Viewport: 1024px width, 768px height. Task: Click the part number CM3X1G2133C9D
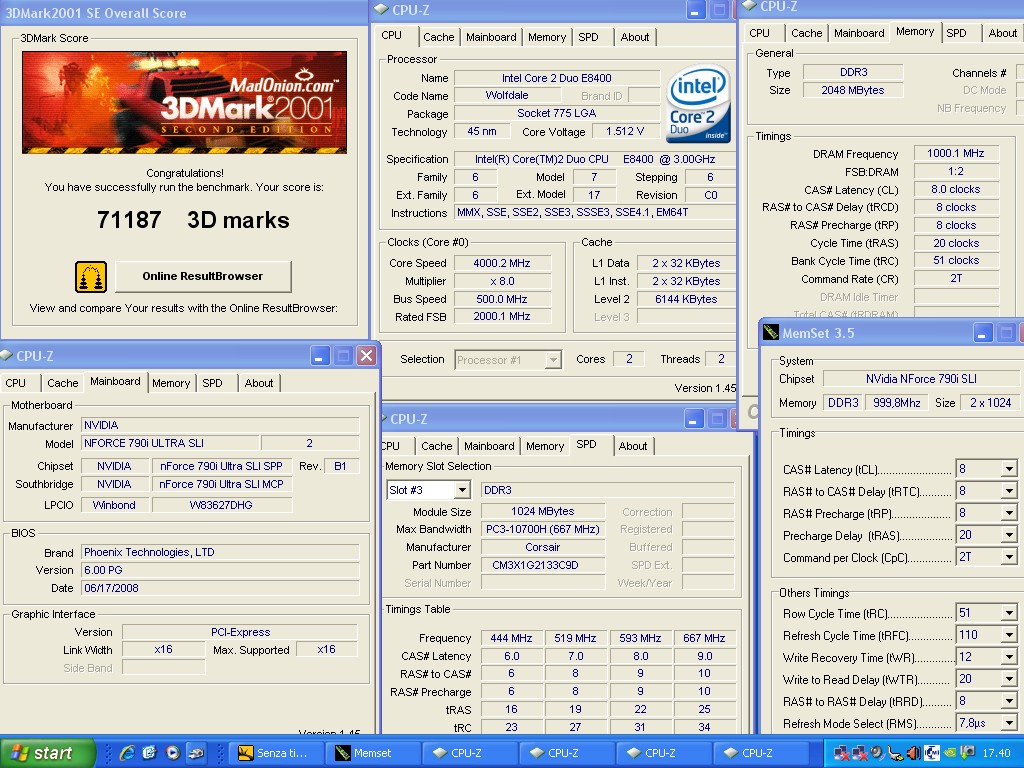click(543, 565)
